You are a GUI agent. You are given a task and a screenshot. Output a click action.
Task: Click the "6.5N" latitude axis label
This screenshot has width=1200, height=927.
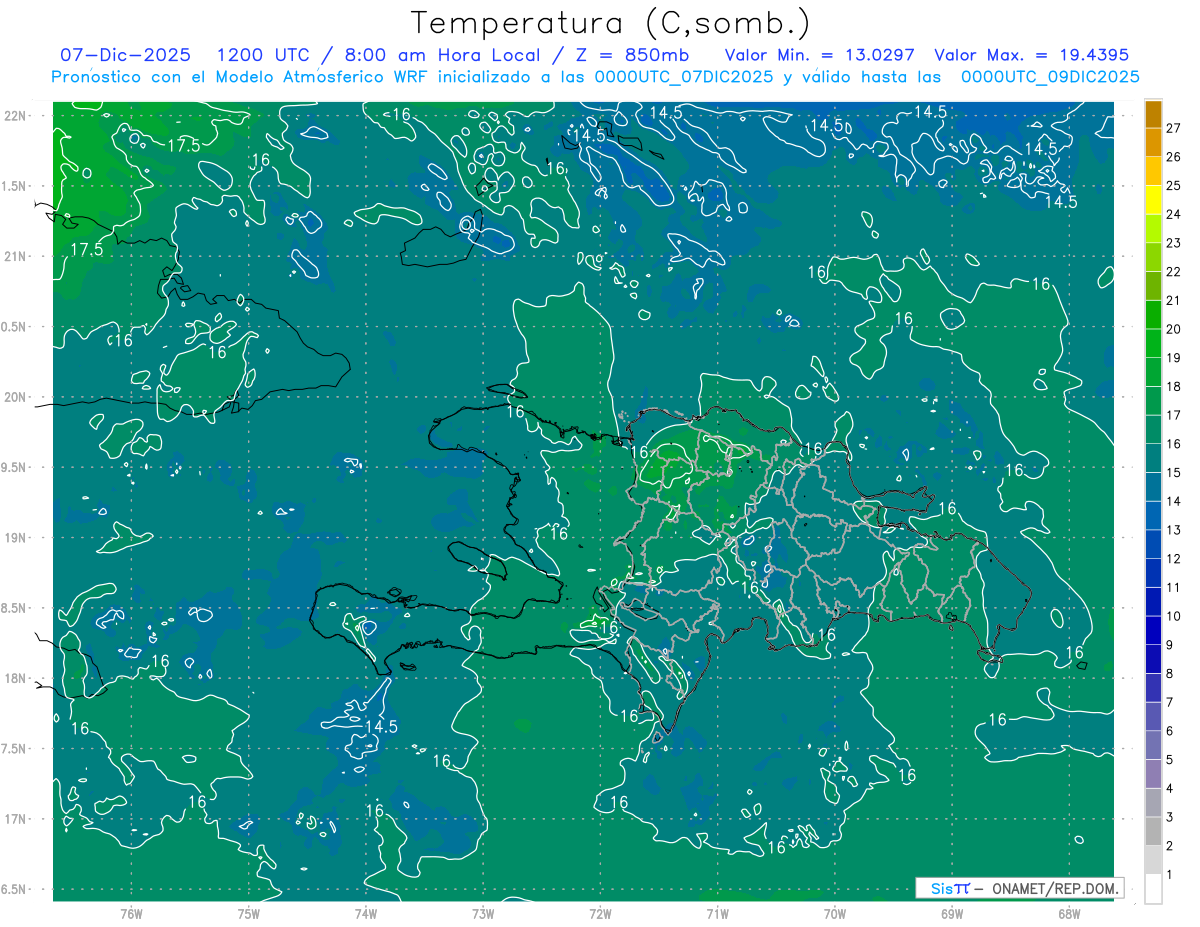[16, 889]
